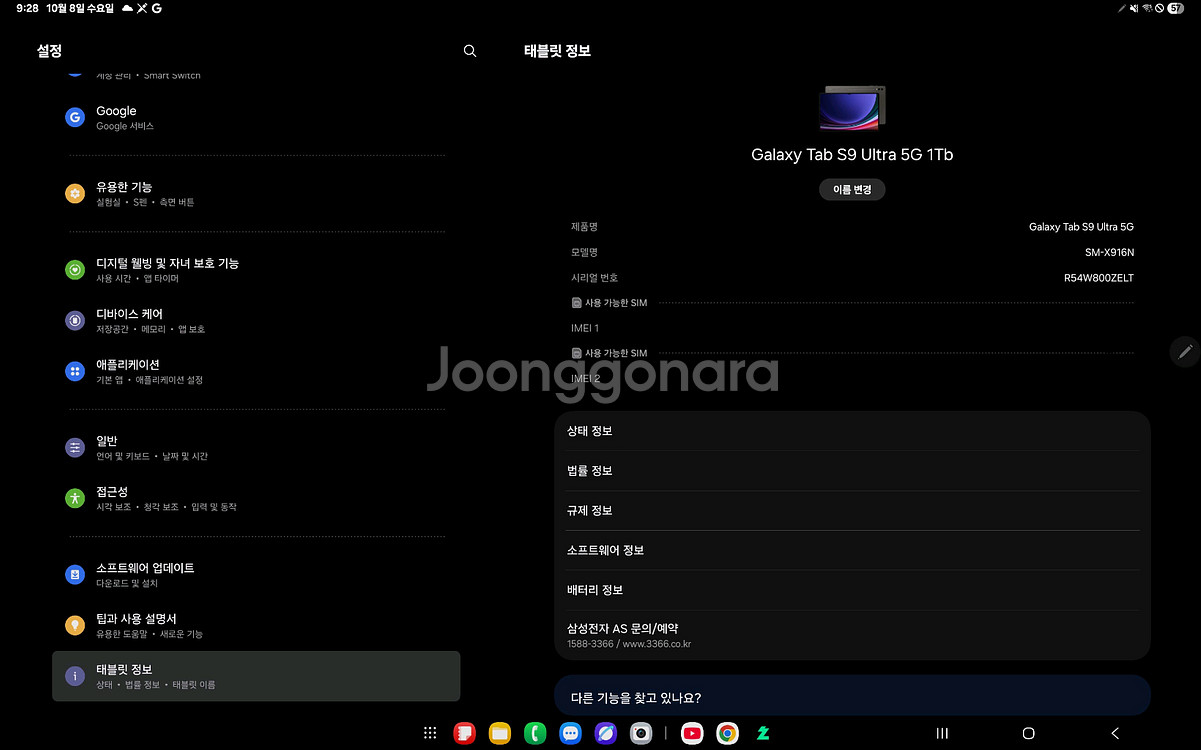1201x750 pixels.
Task: Open Chrome from the taskbar
Action: pos(727,733)
